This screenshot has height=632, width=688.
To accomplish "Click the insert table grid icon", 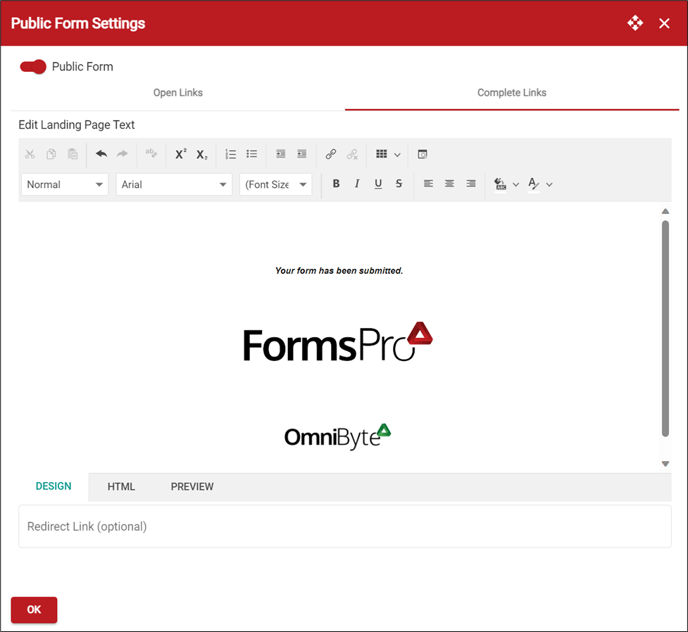I will pyautogui.click(x=382, y=154).
